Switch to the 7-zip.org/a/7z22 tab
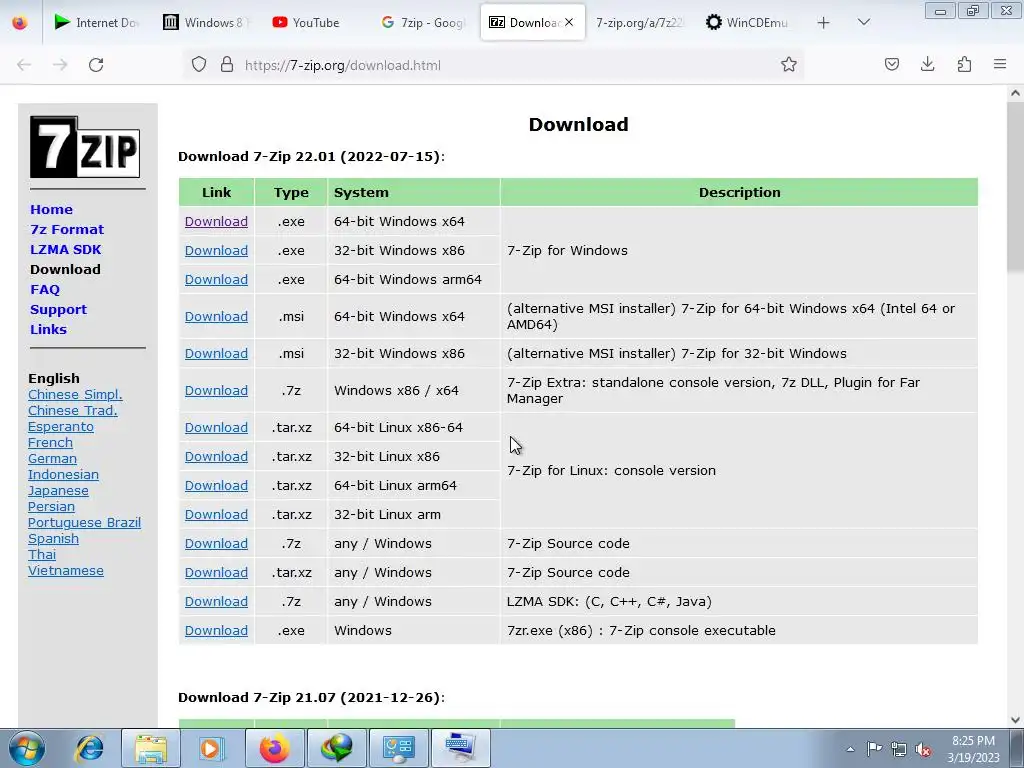Image resolution: width=1024 pixels, height=768 pixels. click(640, 22)
